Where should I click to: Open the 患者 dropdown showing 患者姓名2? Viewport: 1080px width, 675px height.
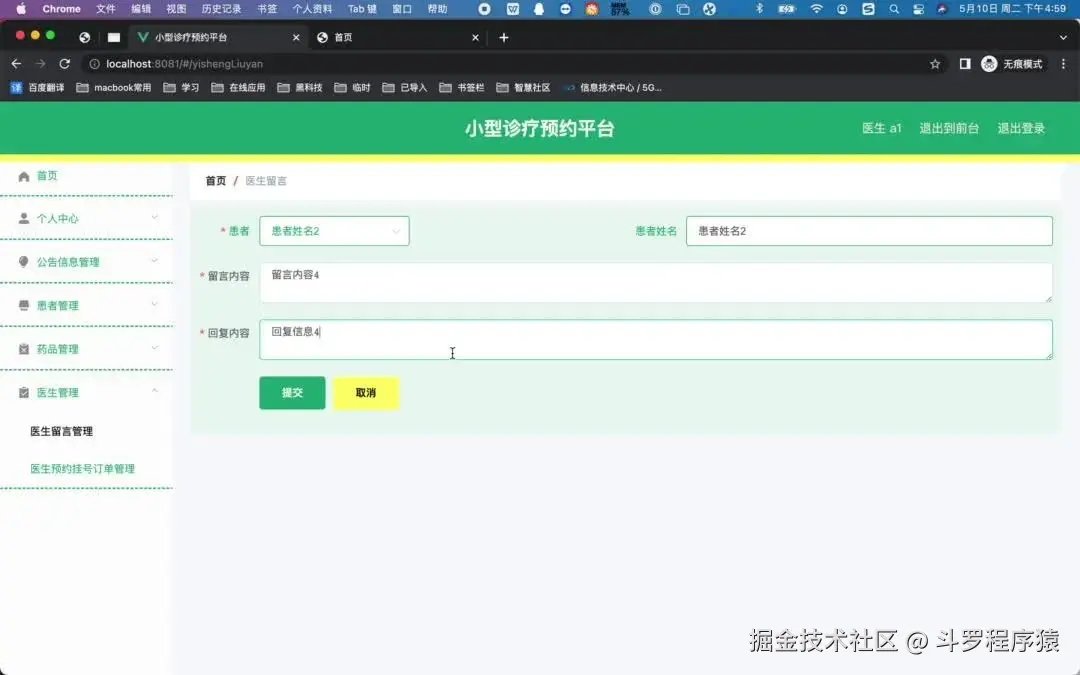[334, 231]
